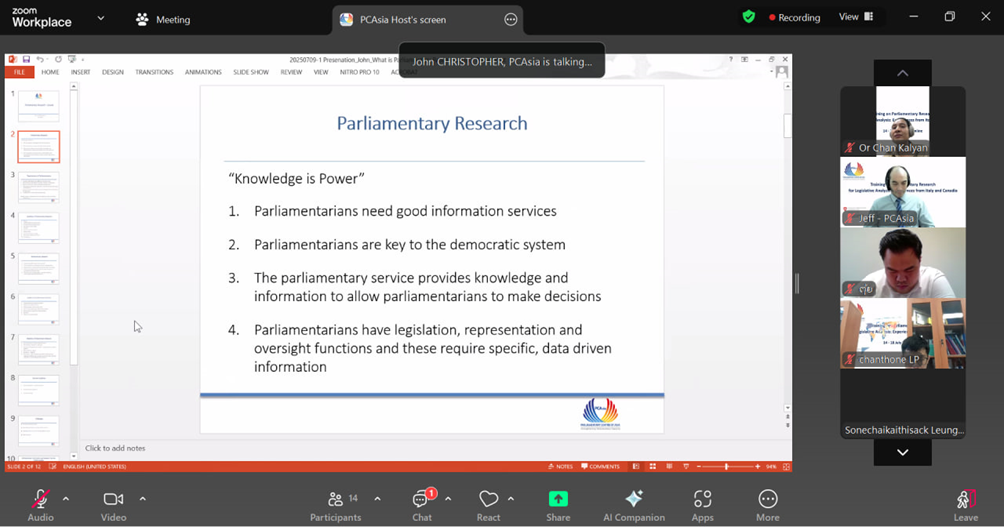This screenshot has height=527, width=1004.
Task: Toggle the Notes pane in PowerPoint status bar
Action: 560,466
